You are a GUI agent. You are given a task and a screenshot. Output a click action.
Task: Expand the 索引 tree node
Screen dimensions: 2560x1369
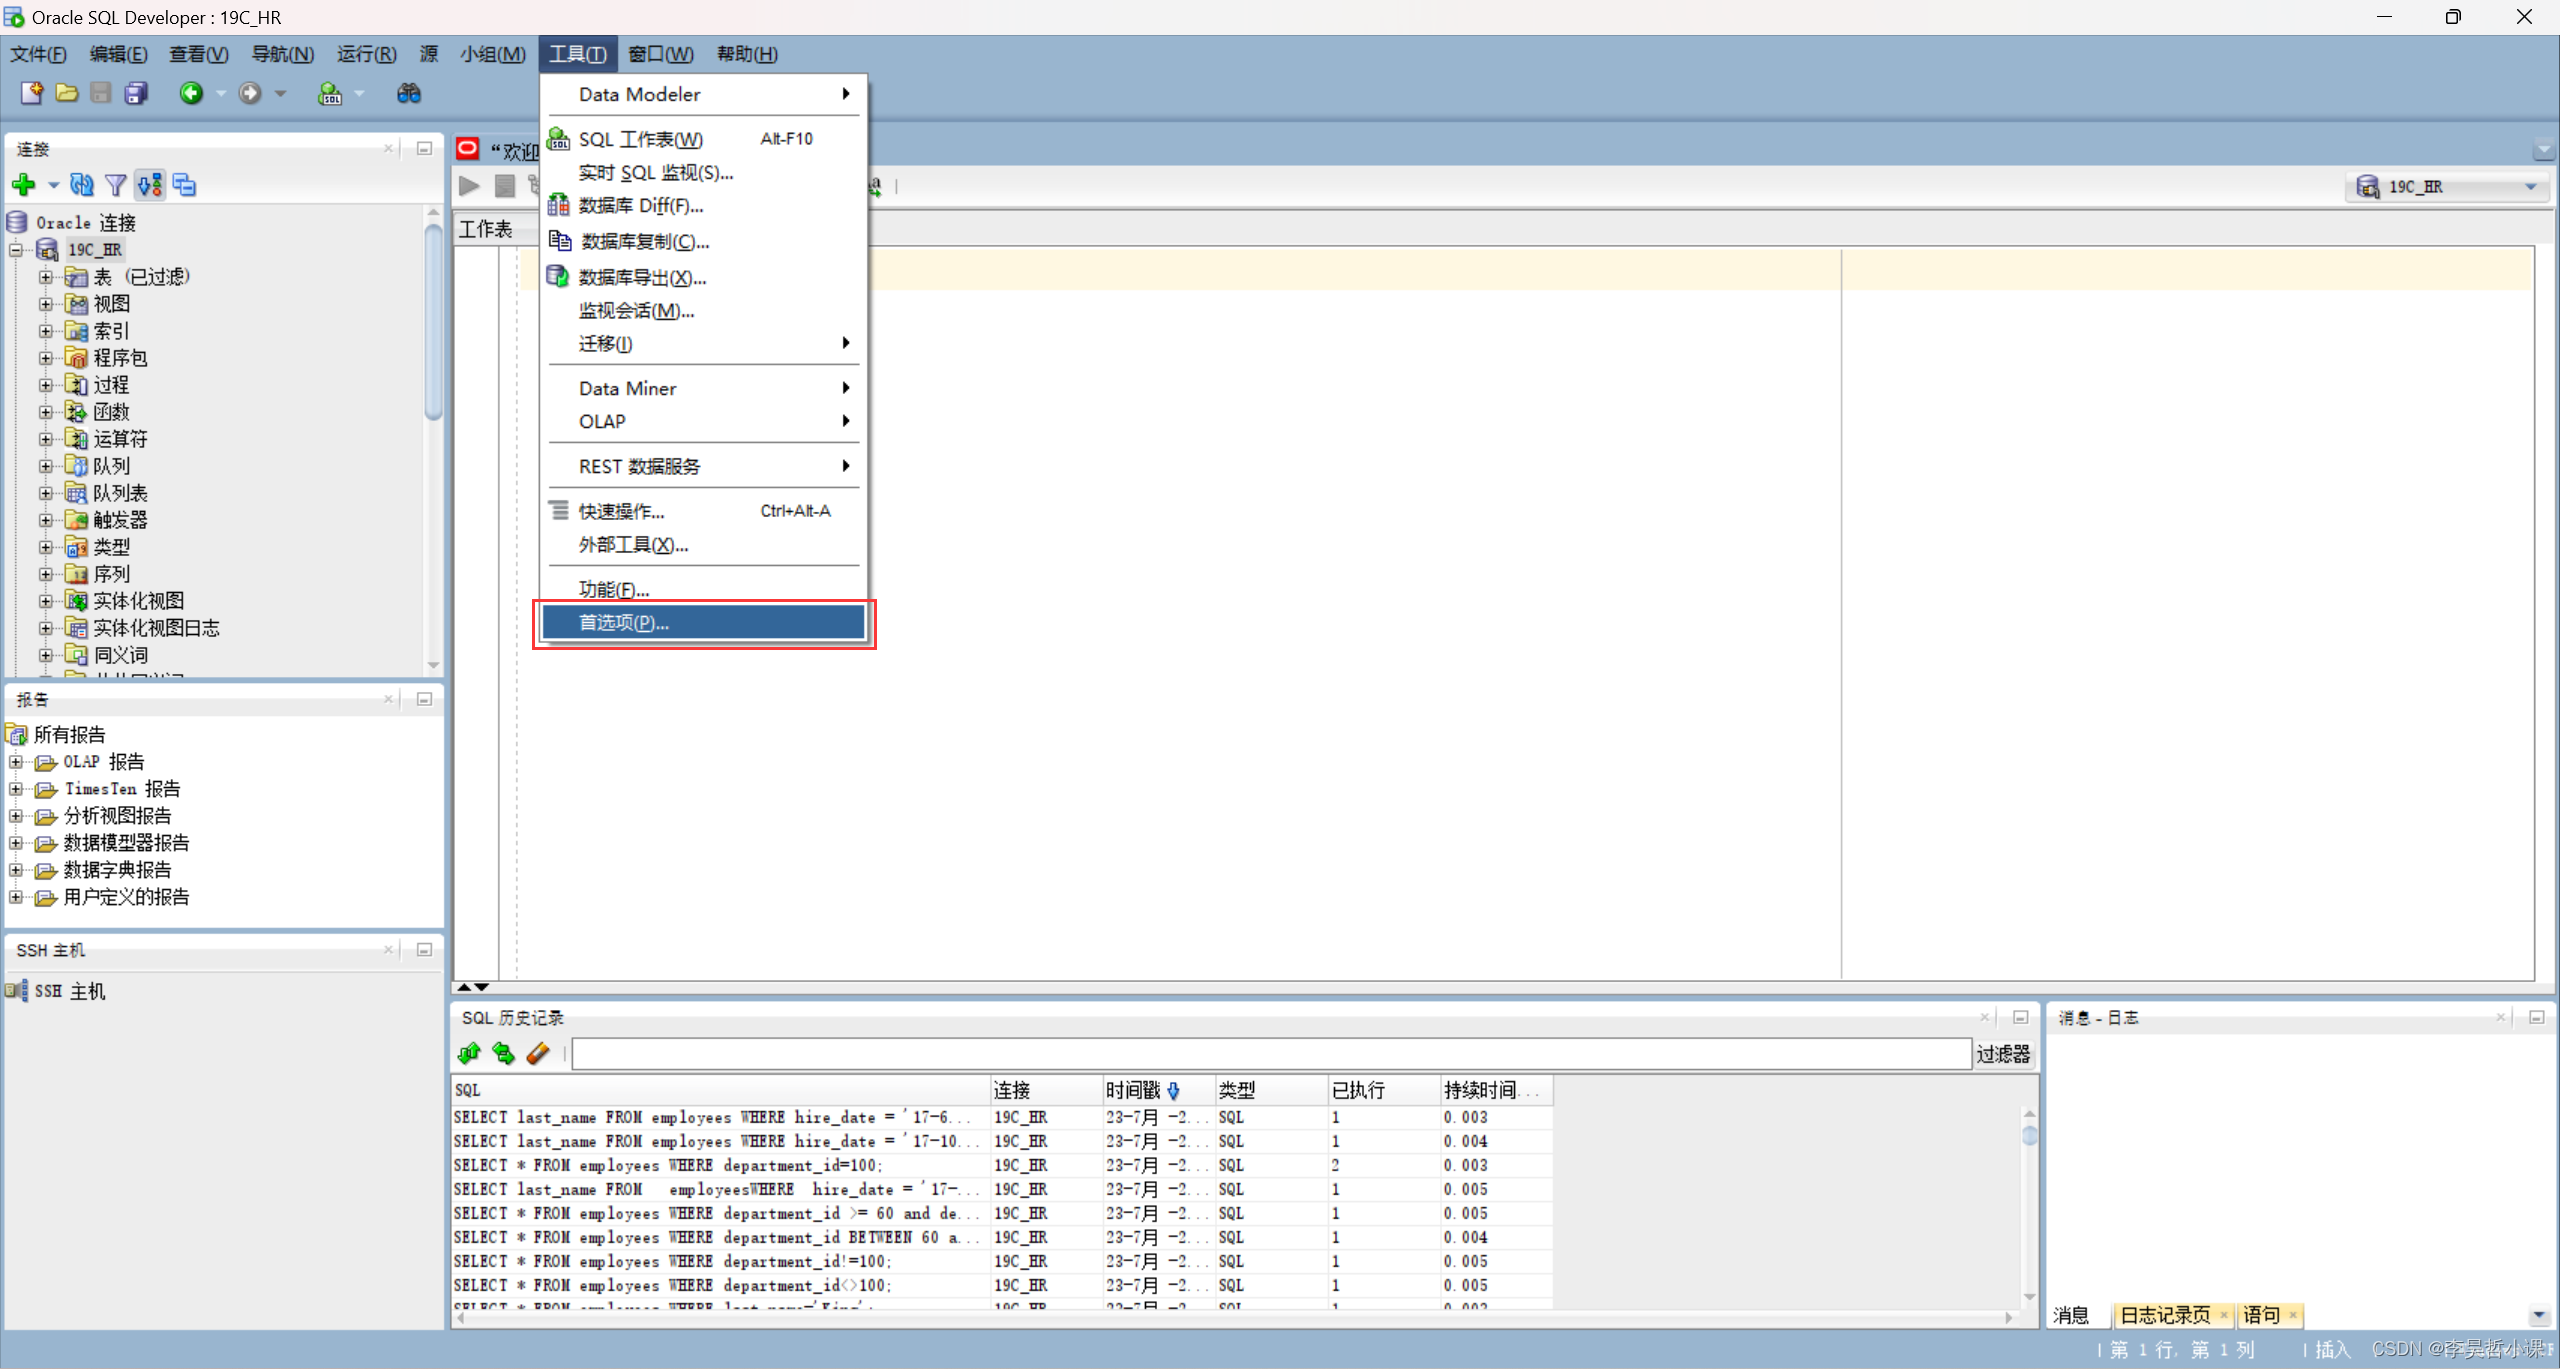(x=46, y=331)
